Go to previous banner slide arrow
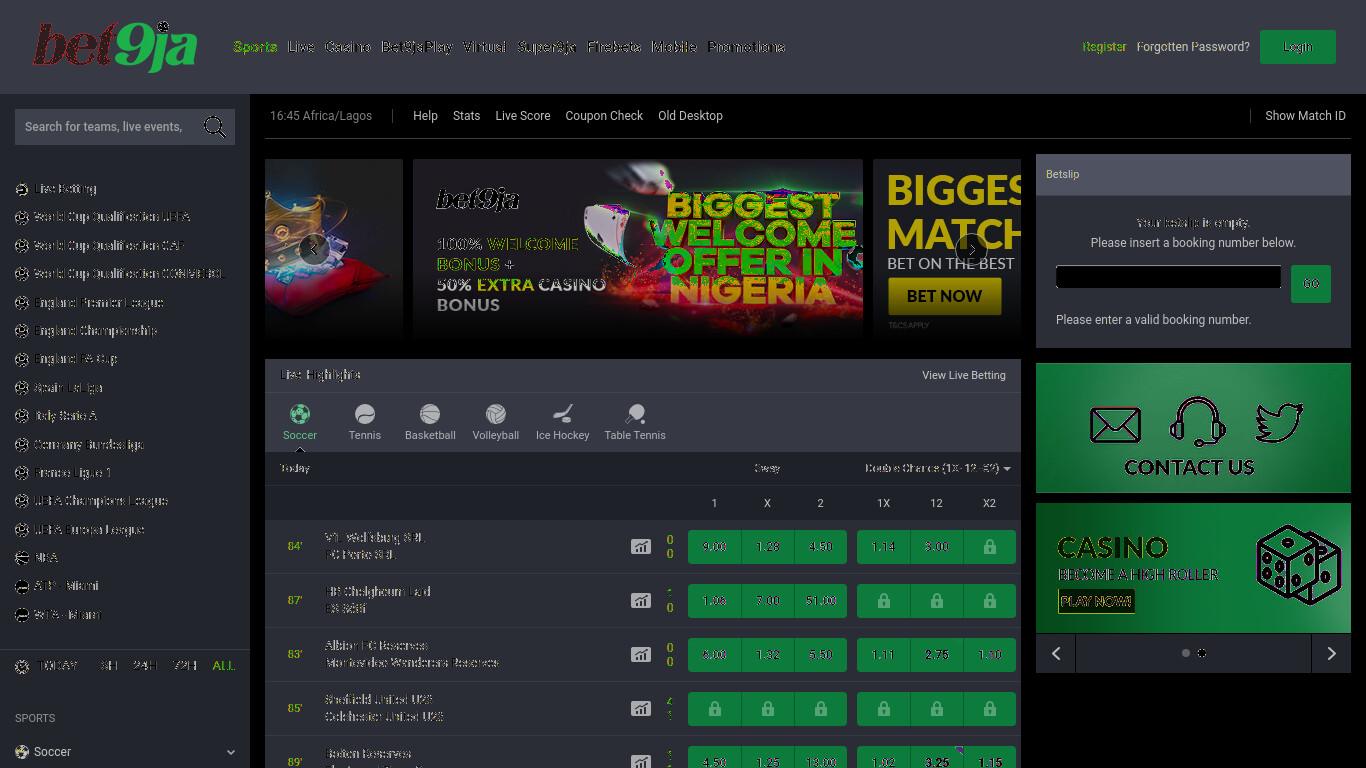The image size is (1366, 768). coord(313,249)
